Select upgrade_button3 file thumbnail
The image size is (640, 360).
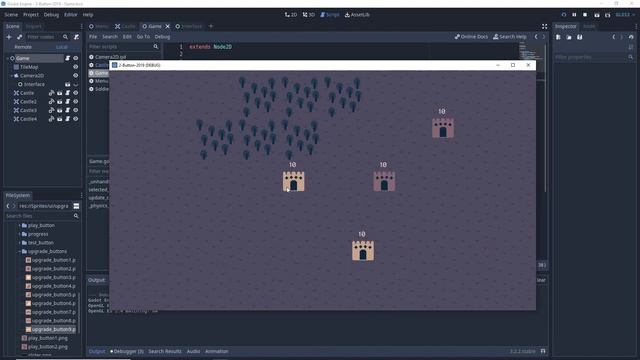coord(28,278)
